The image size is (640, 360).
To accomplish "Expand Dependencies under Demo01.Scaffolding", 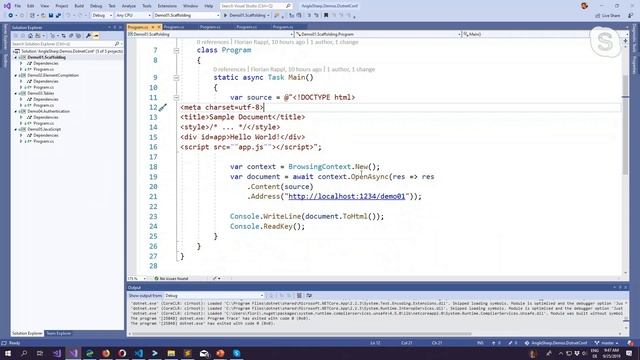I will tap(21, 63).
